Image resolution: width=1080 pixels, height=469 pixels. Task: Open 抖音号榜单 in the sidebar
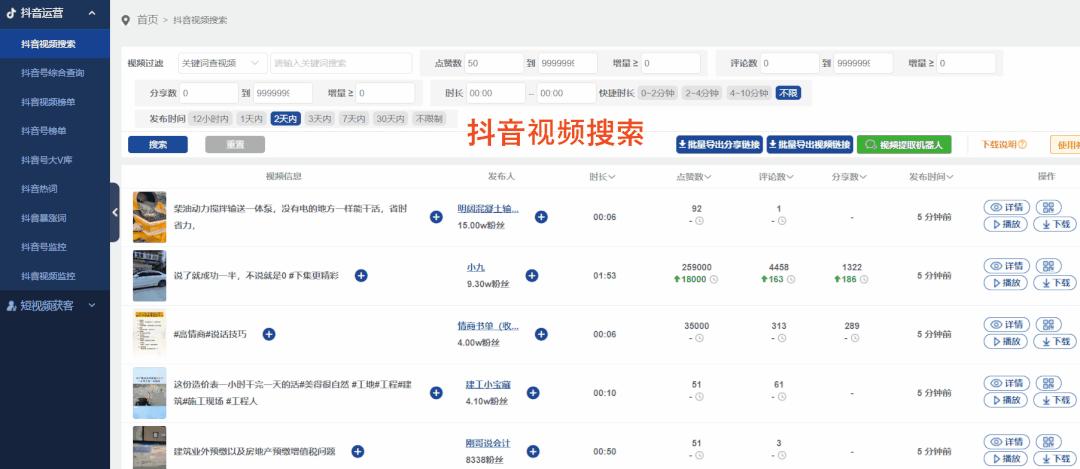43,131
